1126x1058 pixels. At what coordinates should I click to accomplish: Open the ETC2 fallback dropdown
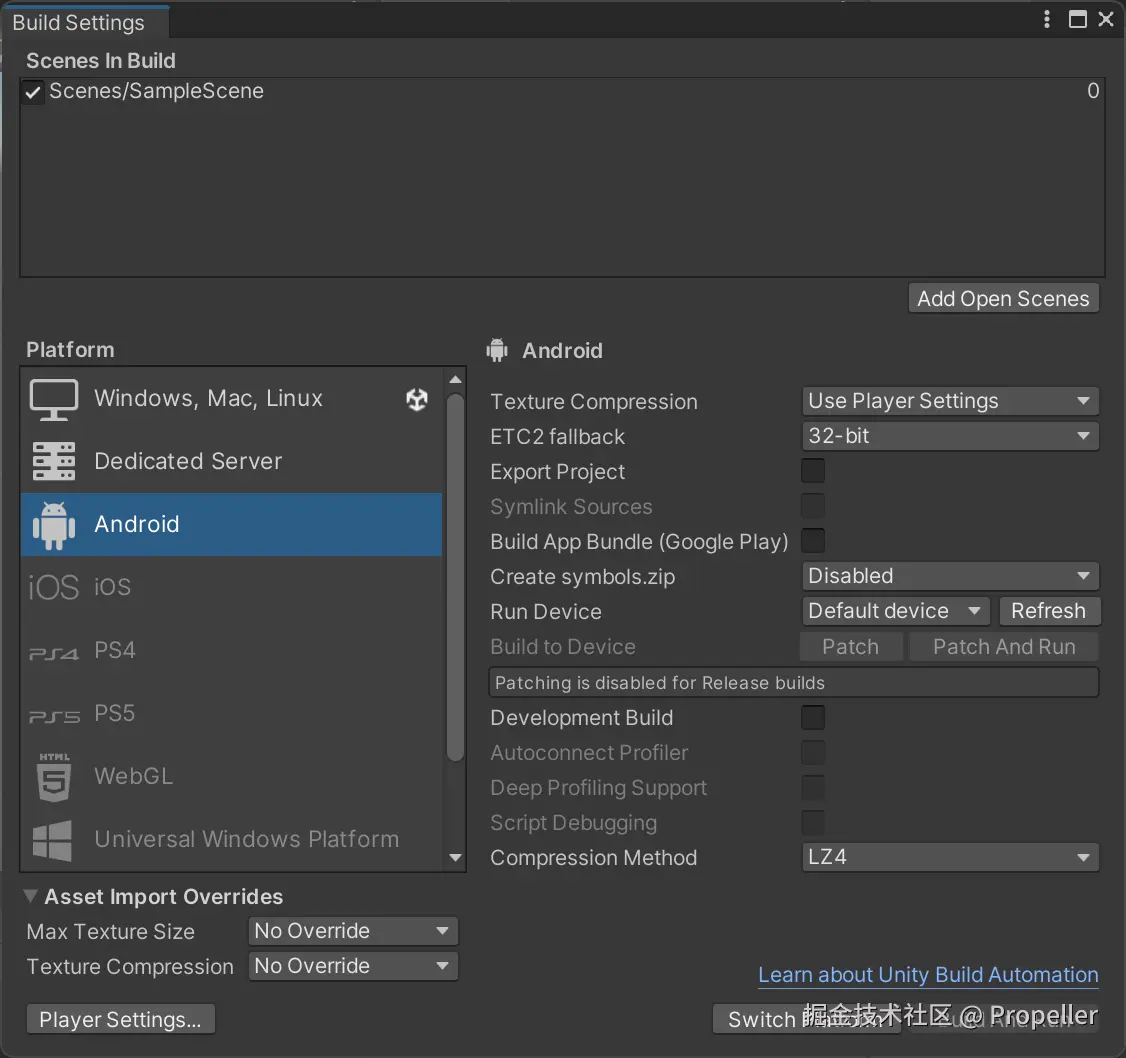click(950, 436)
